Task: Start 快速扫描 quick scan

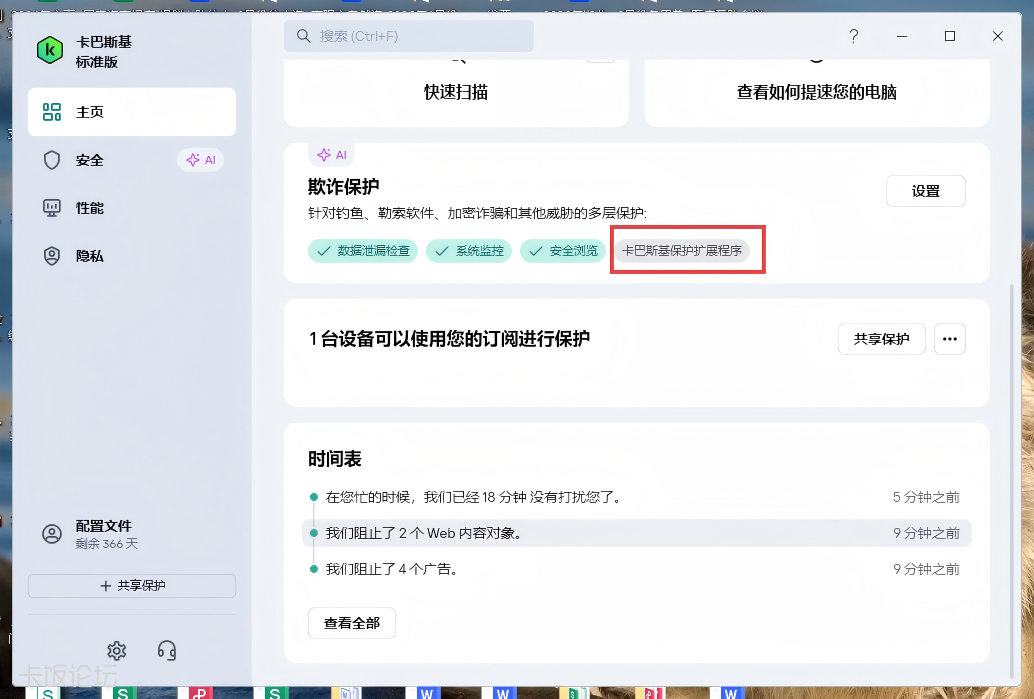Action: pos(456,92)
